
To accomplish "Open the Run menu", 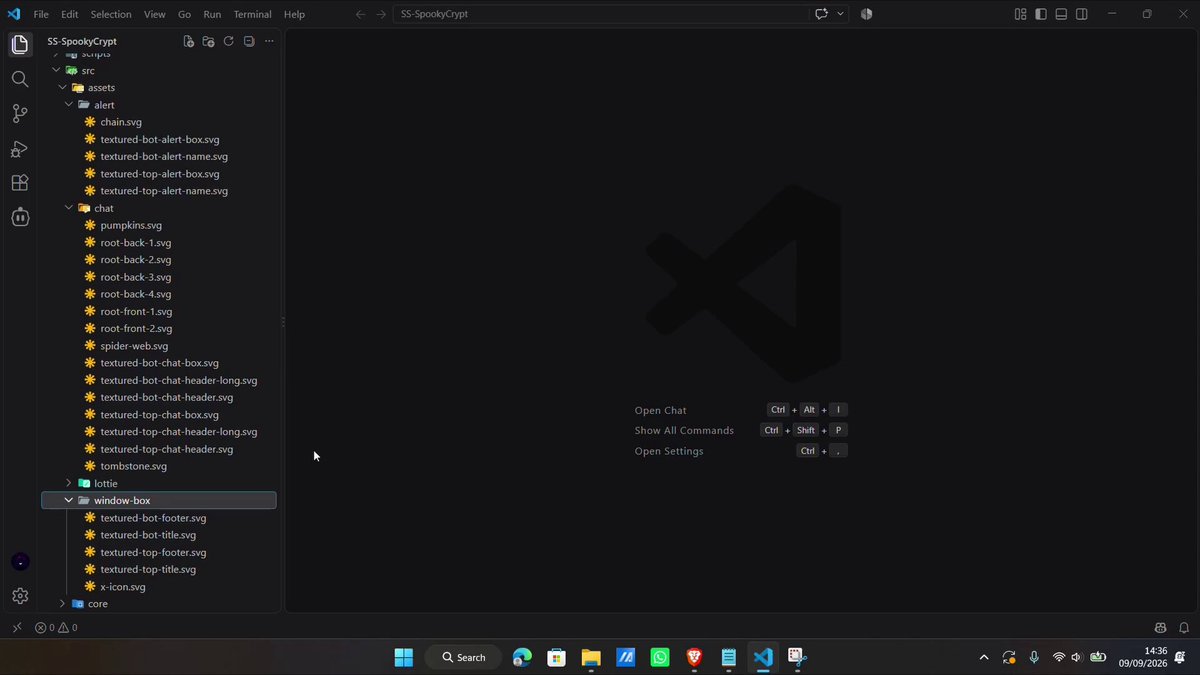I will 212,14.
